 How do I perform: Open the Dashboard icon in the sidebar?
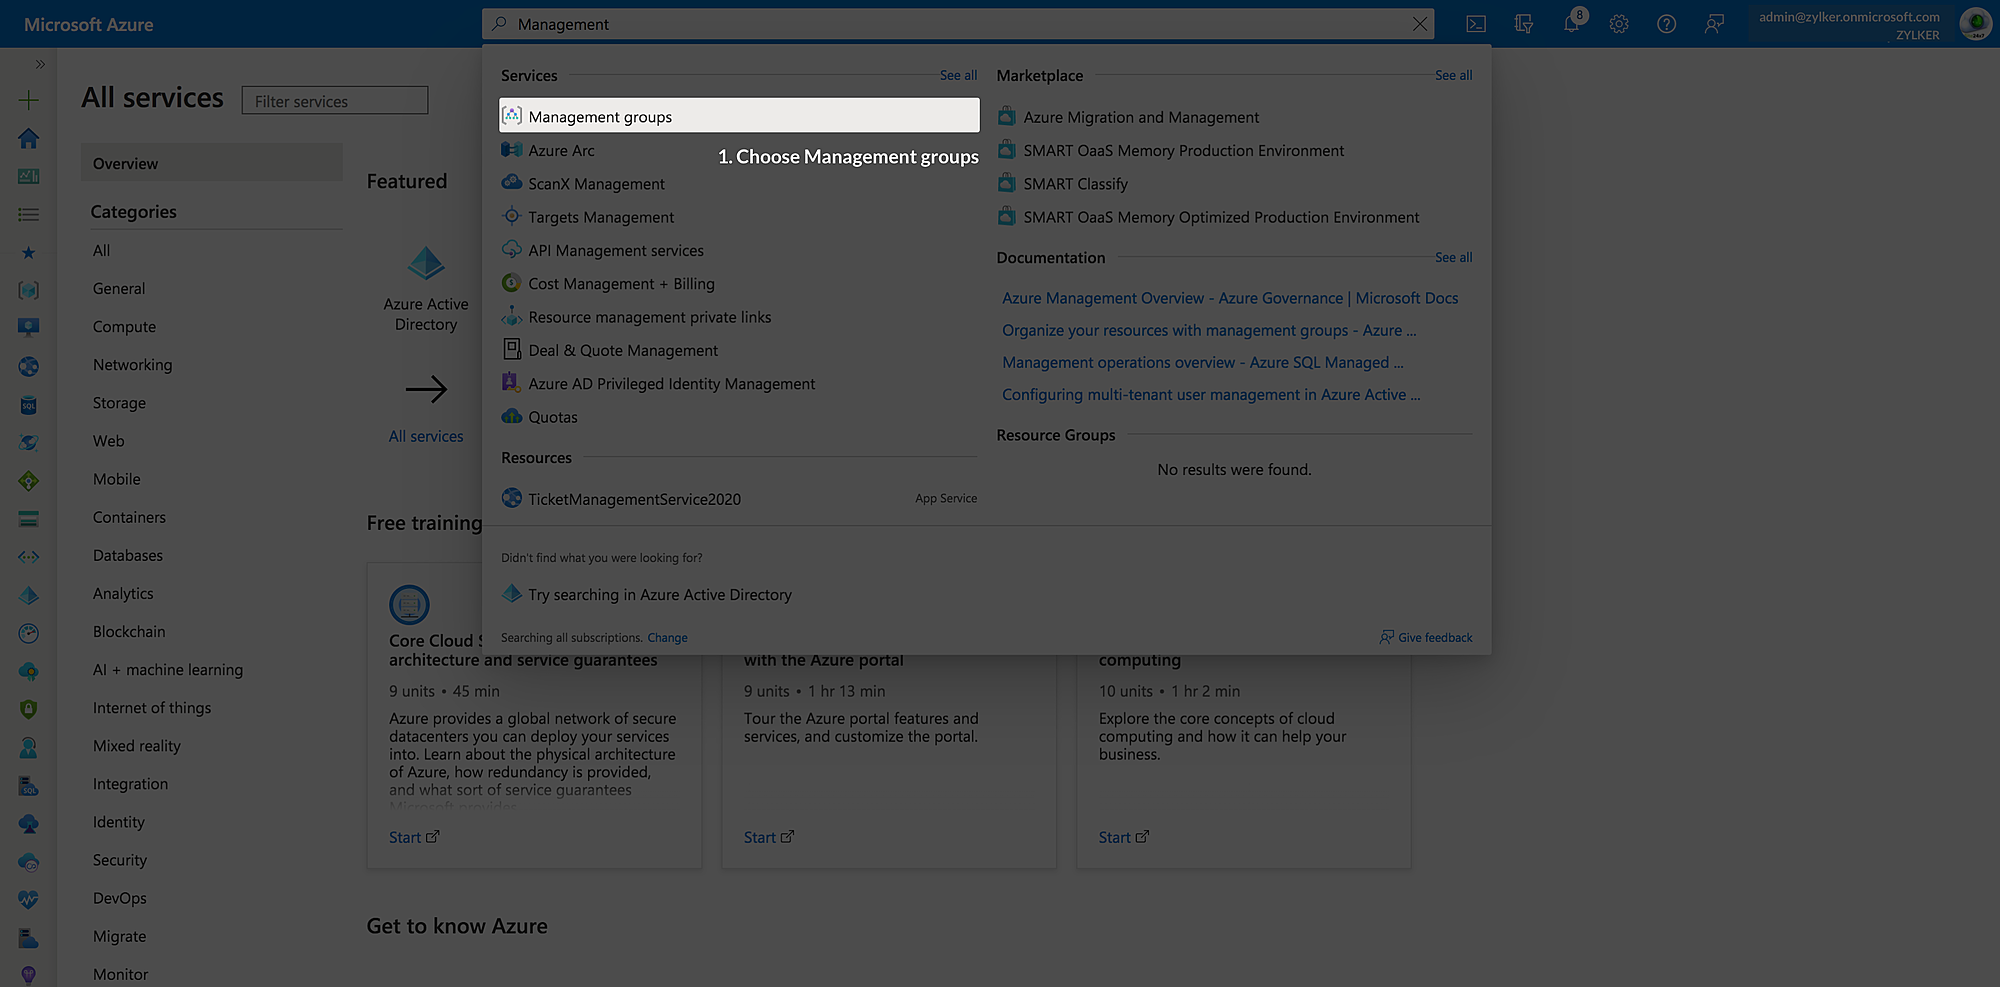(29, 176)
